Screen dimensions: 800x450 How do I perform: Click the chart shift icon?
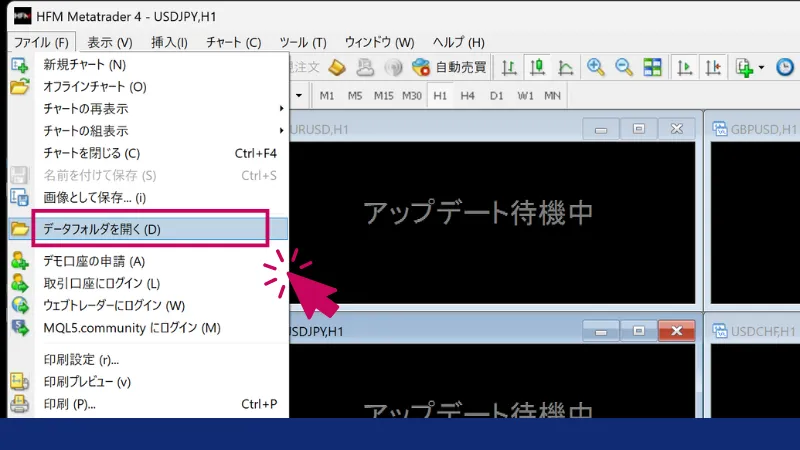click(x=713, y=68)
